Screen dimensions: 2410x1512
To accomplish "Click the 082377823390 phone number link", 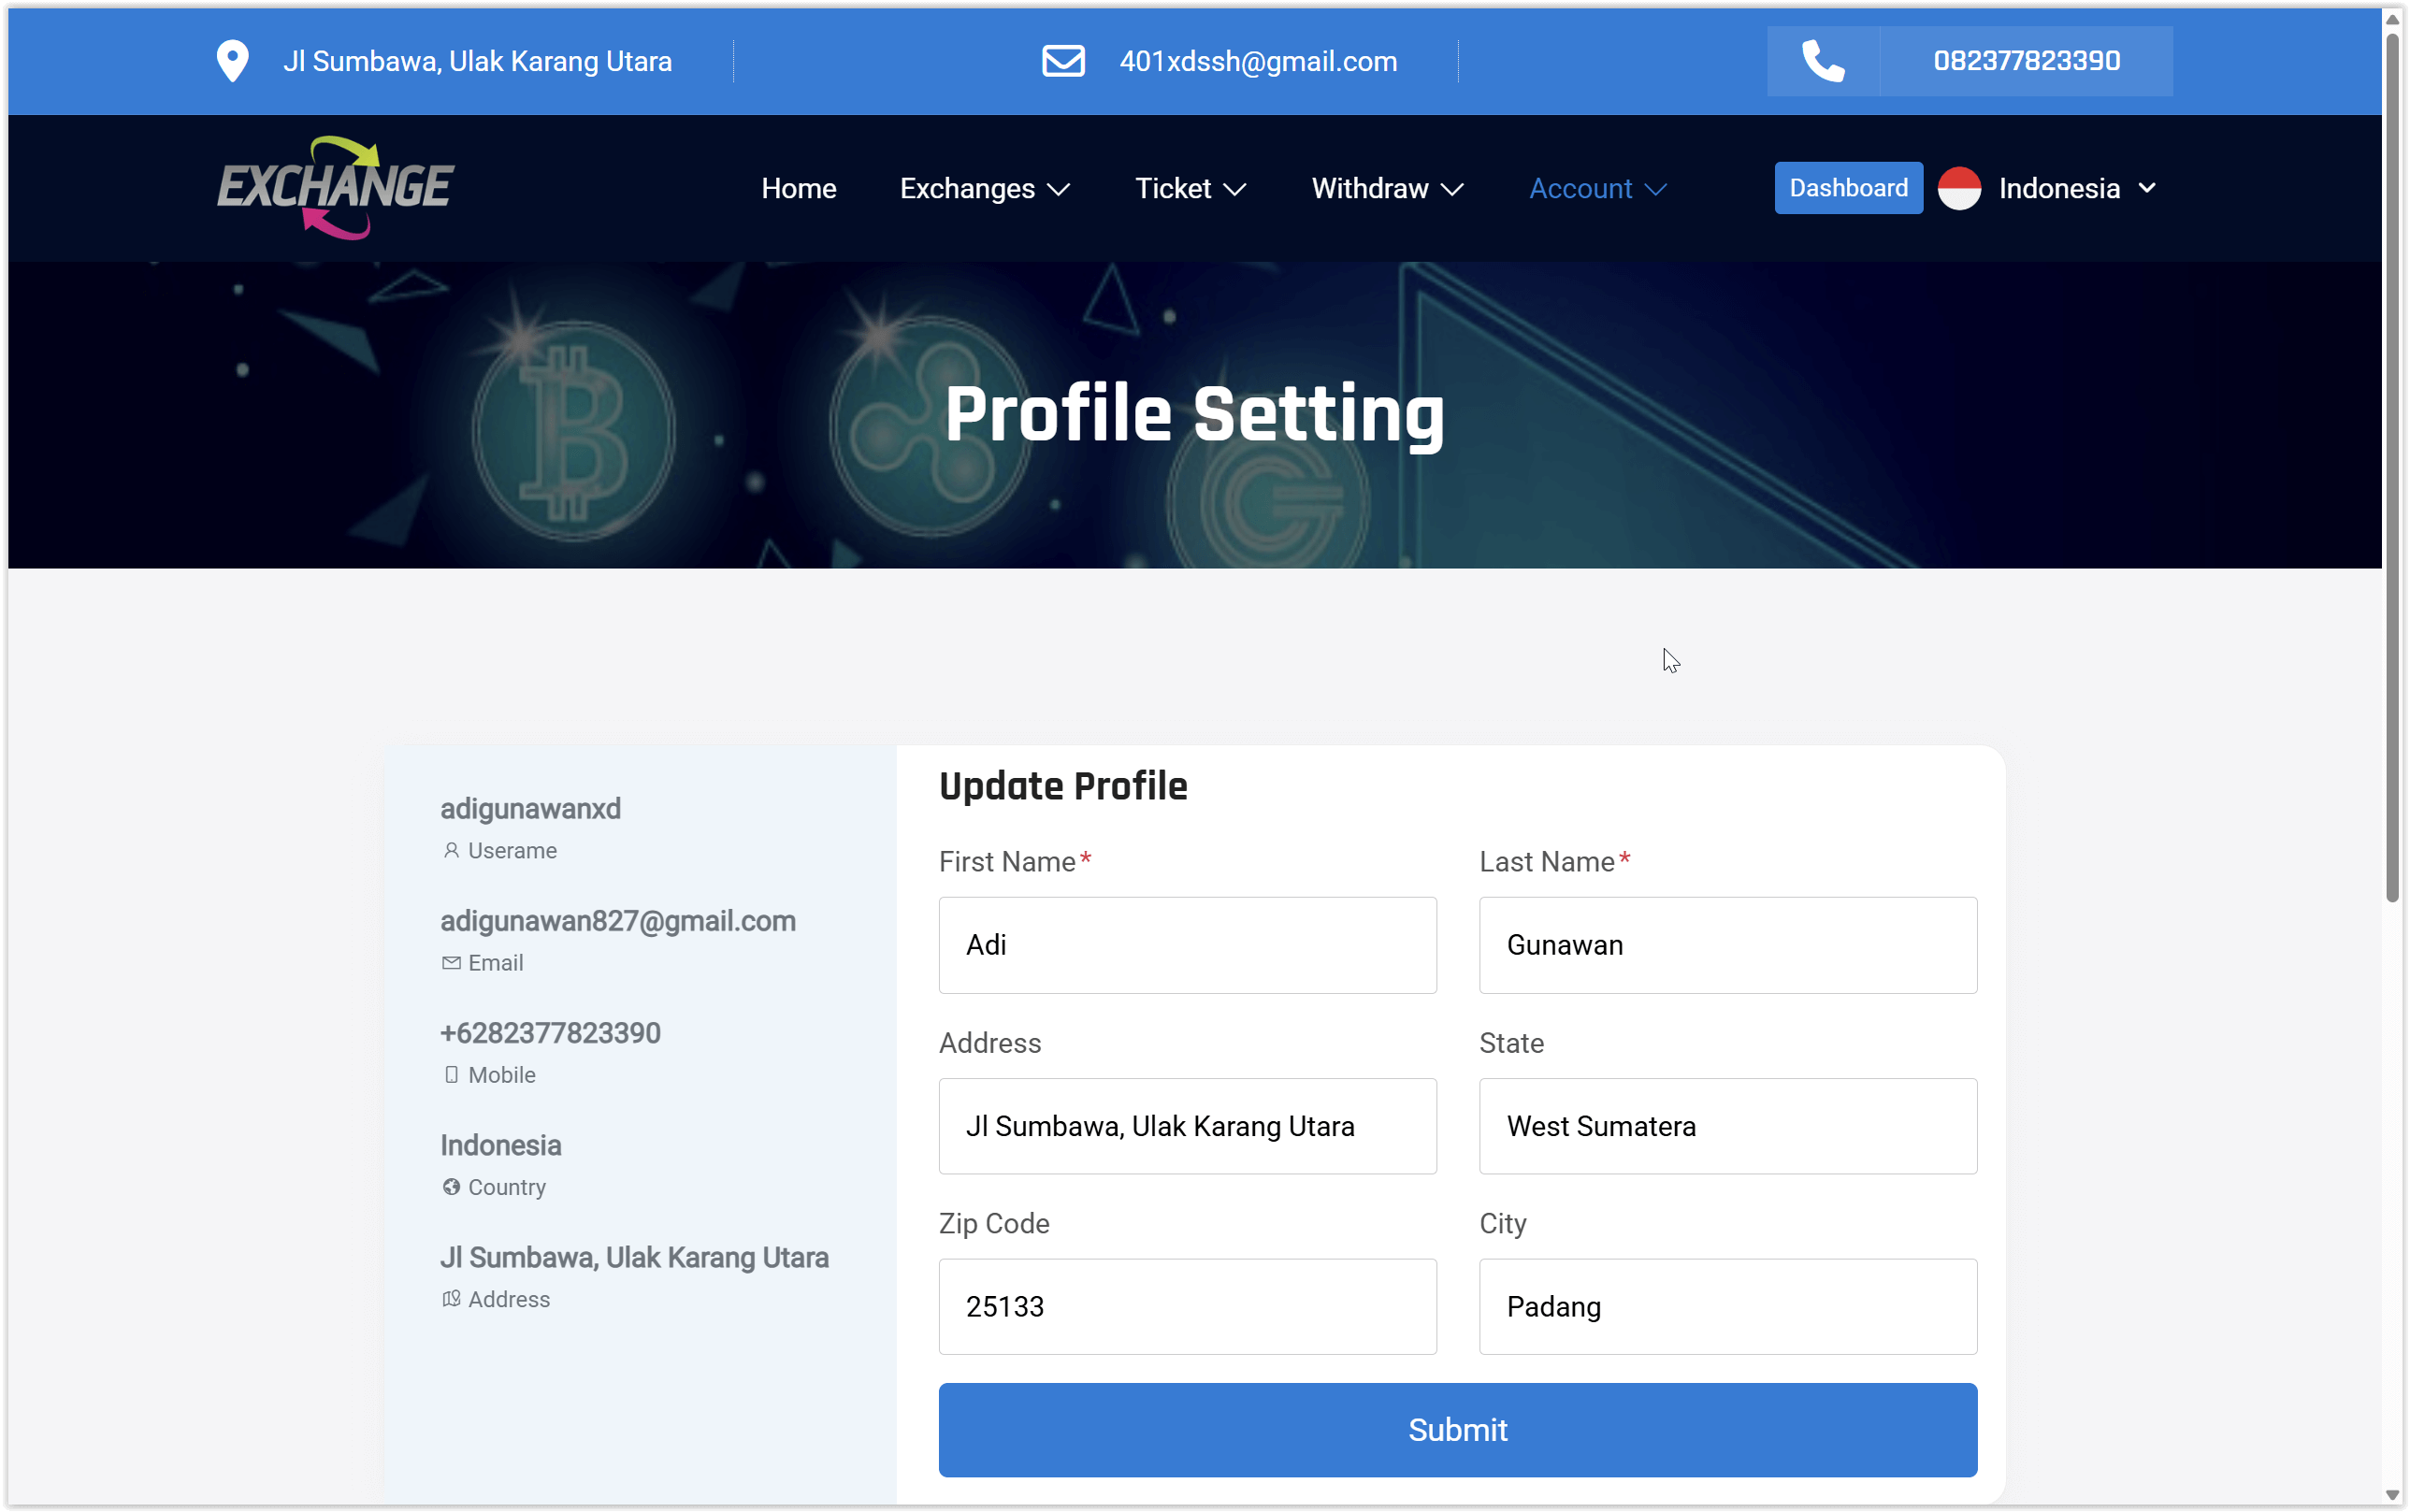I will [x=2026, y=61].
